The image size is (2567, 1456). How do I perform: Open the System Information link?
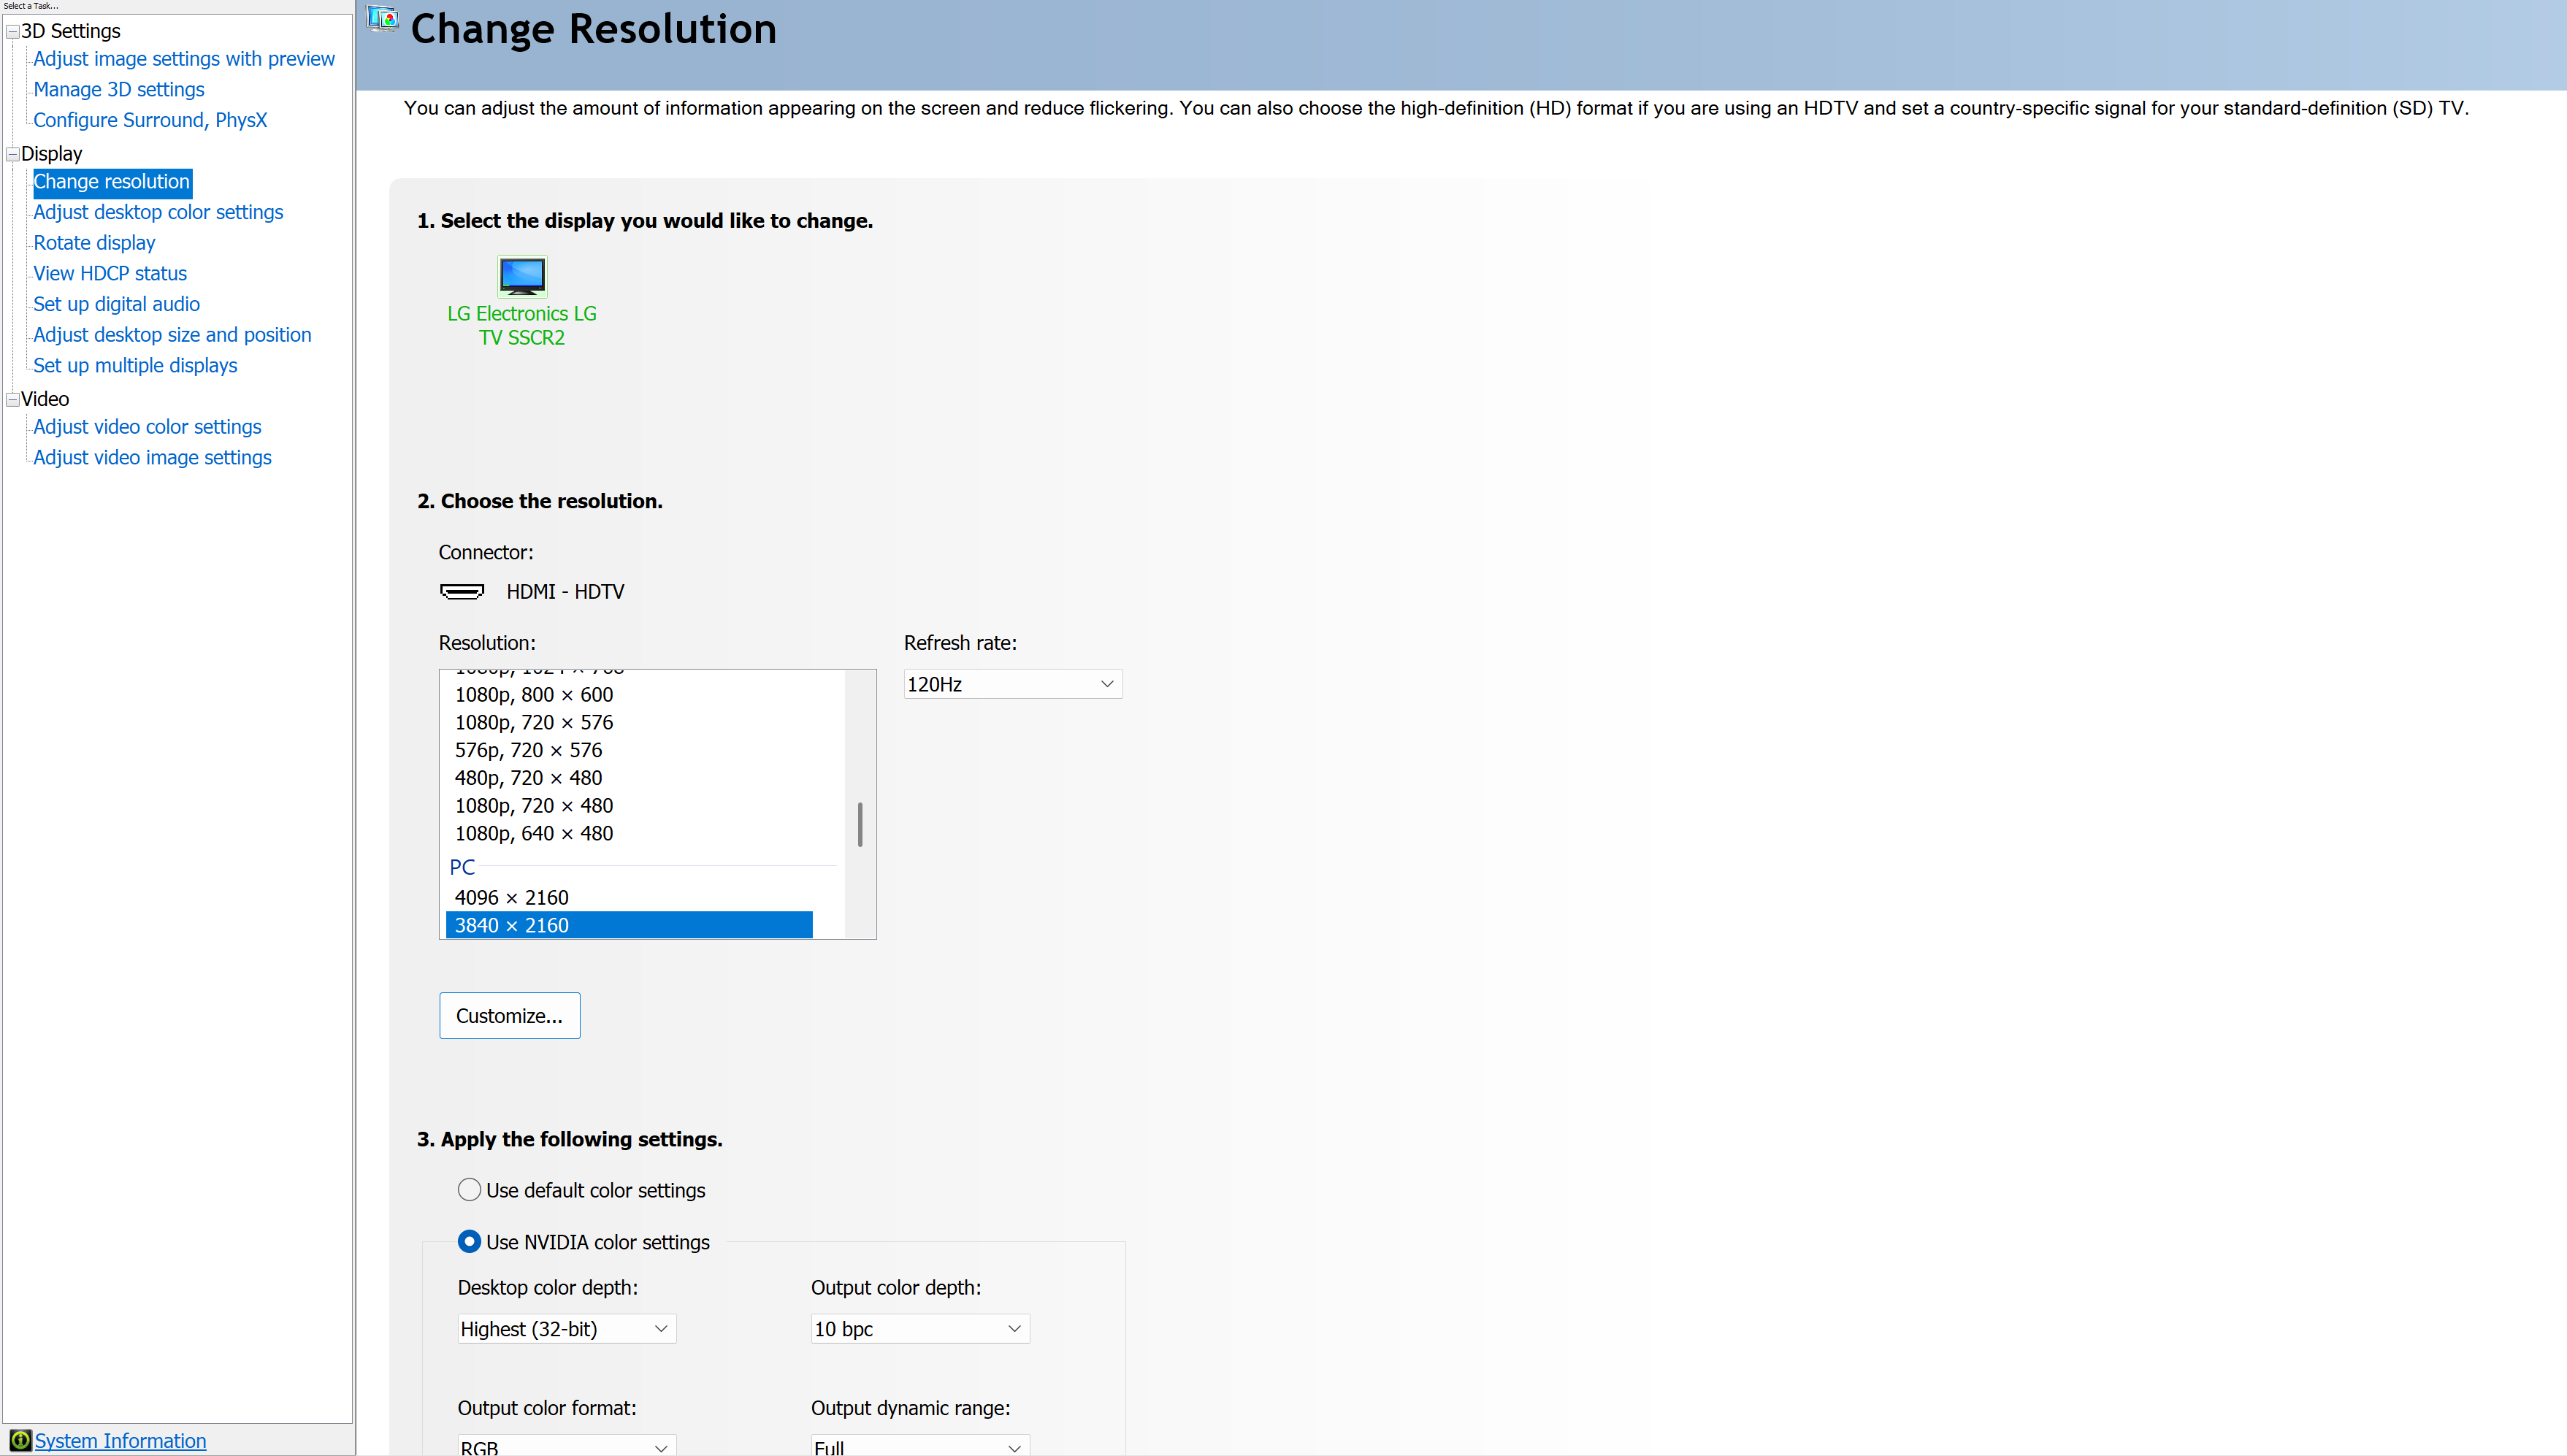[120, 1440]
